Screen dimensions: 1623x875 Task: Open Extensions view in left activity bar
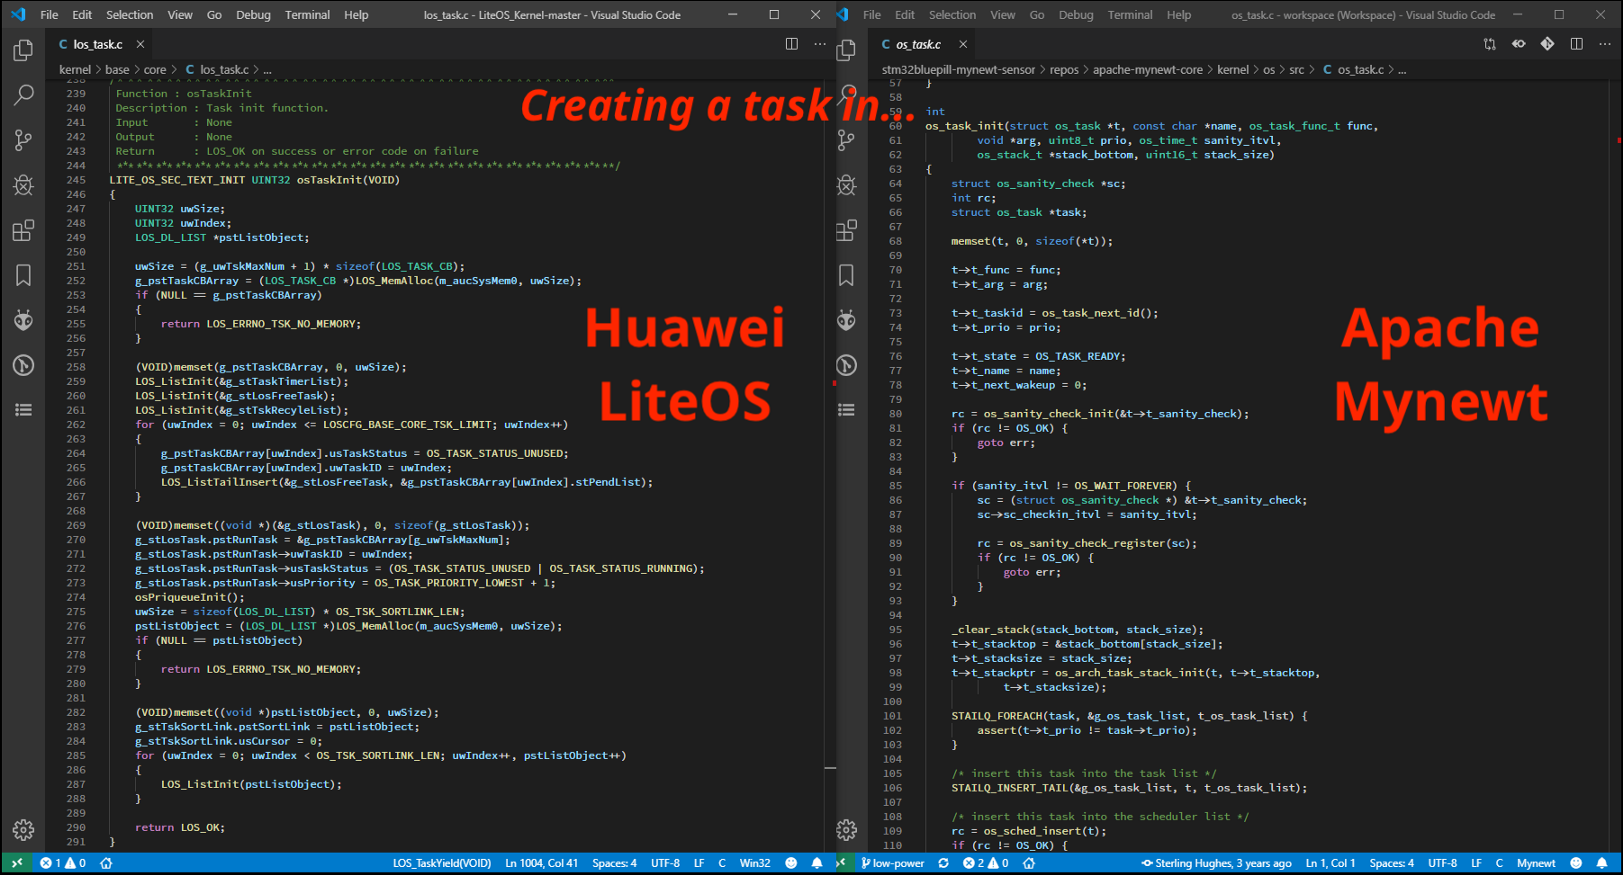tap(23, 231)
